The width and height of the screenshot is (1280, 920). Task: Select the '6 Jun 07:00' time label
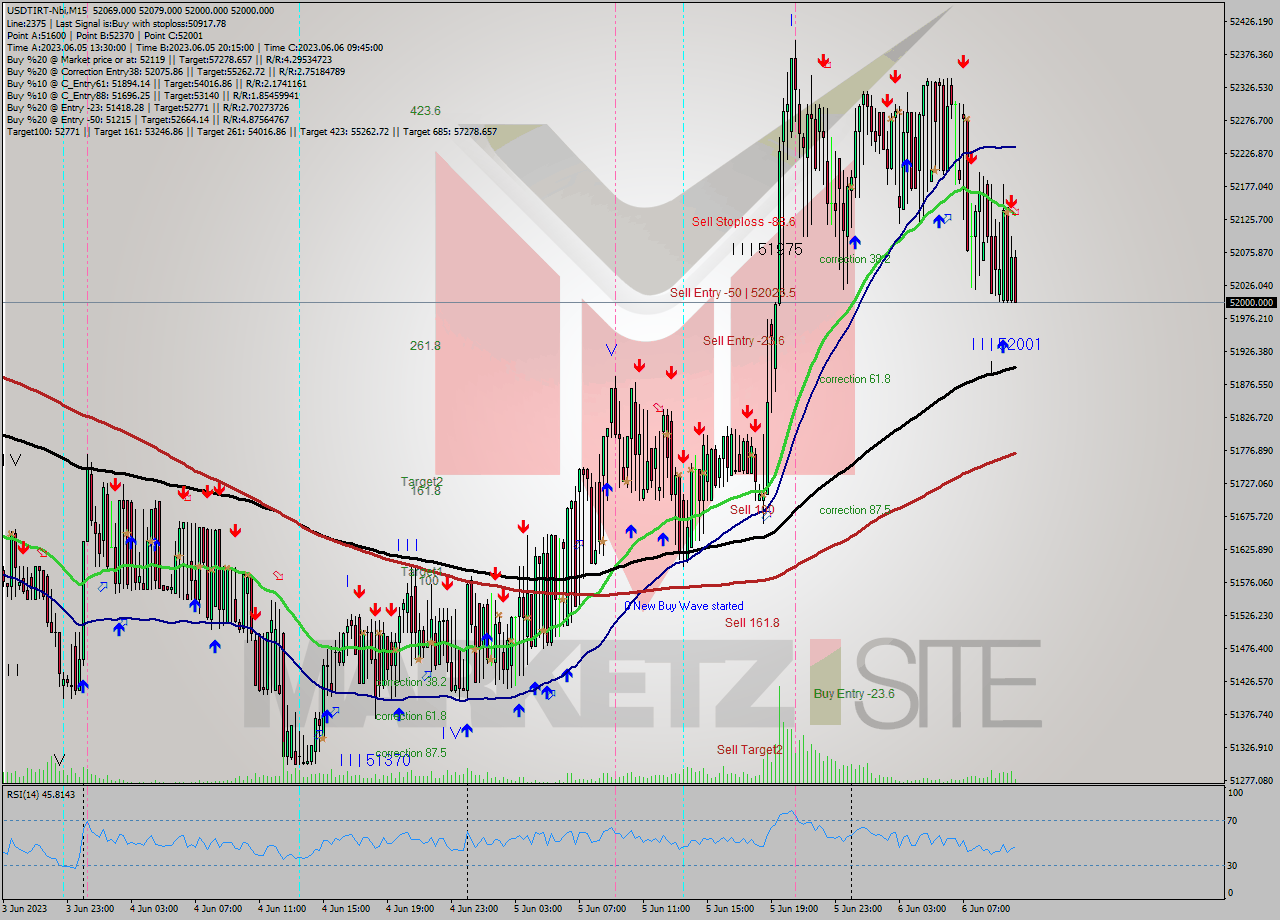click(986, 909)
